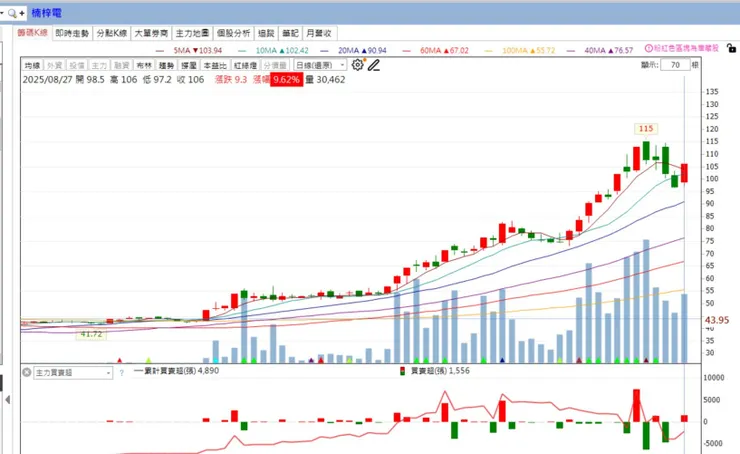Click 10MA value 102.42
Viewport: 740px width, 454px height.
pyautogui.click(x=296, y=50)
